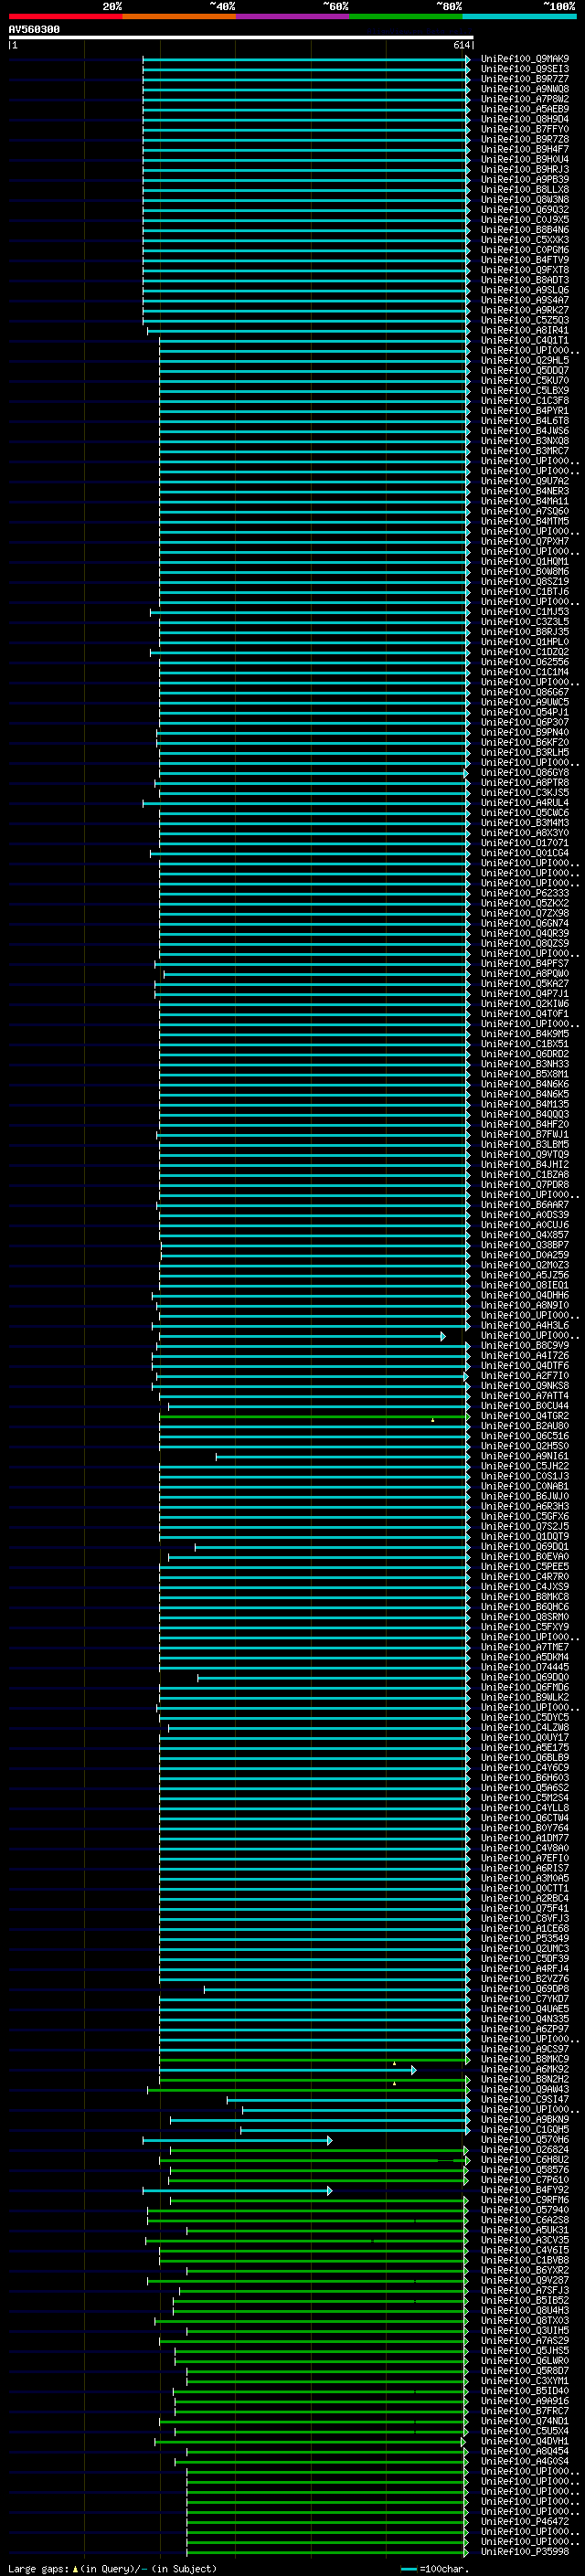
Task: Open hit UniRef100_B9H4F7
Action: [525, 149]
